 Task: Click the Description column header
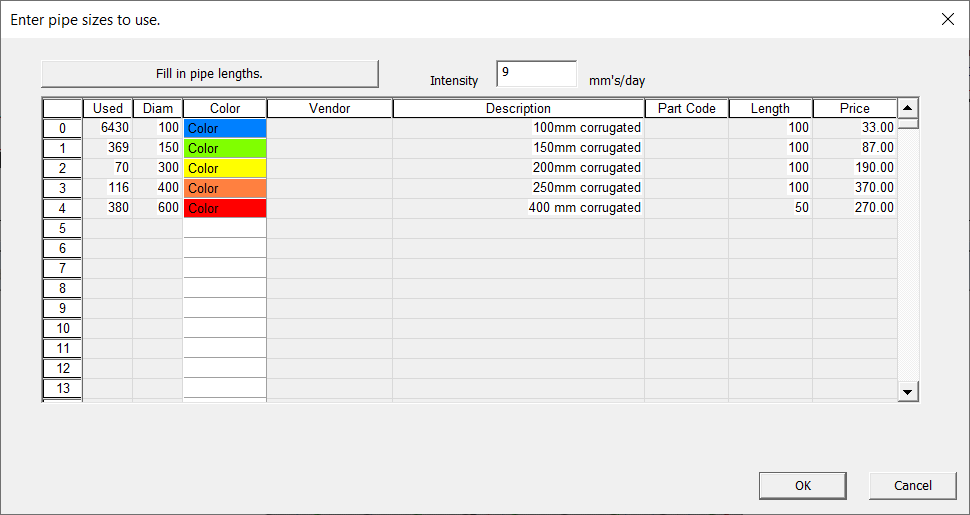click(518, 108)
